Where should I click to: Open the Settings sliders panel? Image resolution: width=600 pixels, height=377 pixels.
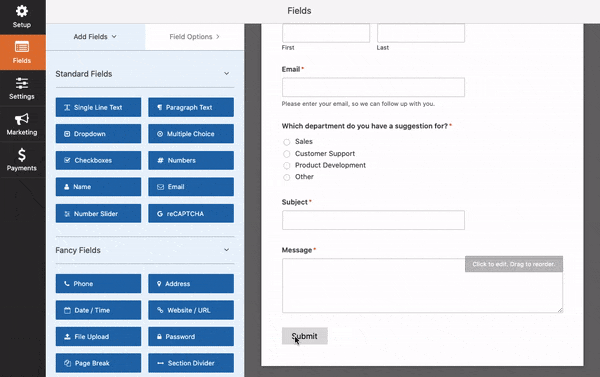pos(22,88)
